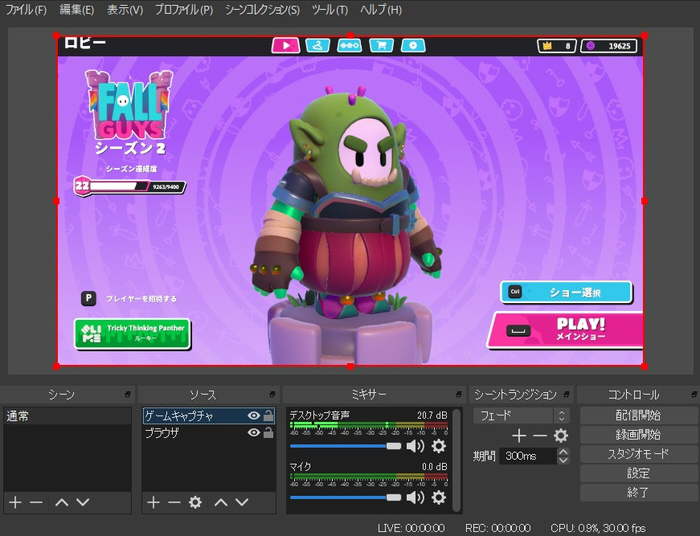Open the gear settings icon in Fall Guys lobby
The height and width of the screenshot is (536, 700).
tap(413, 46)
